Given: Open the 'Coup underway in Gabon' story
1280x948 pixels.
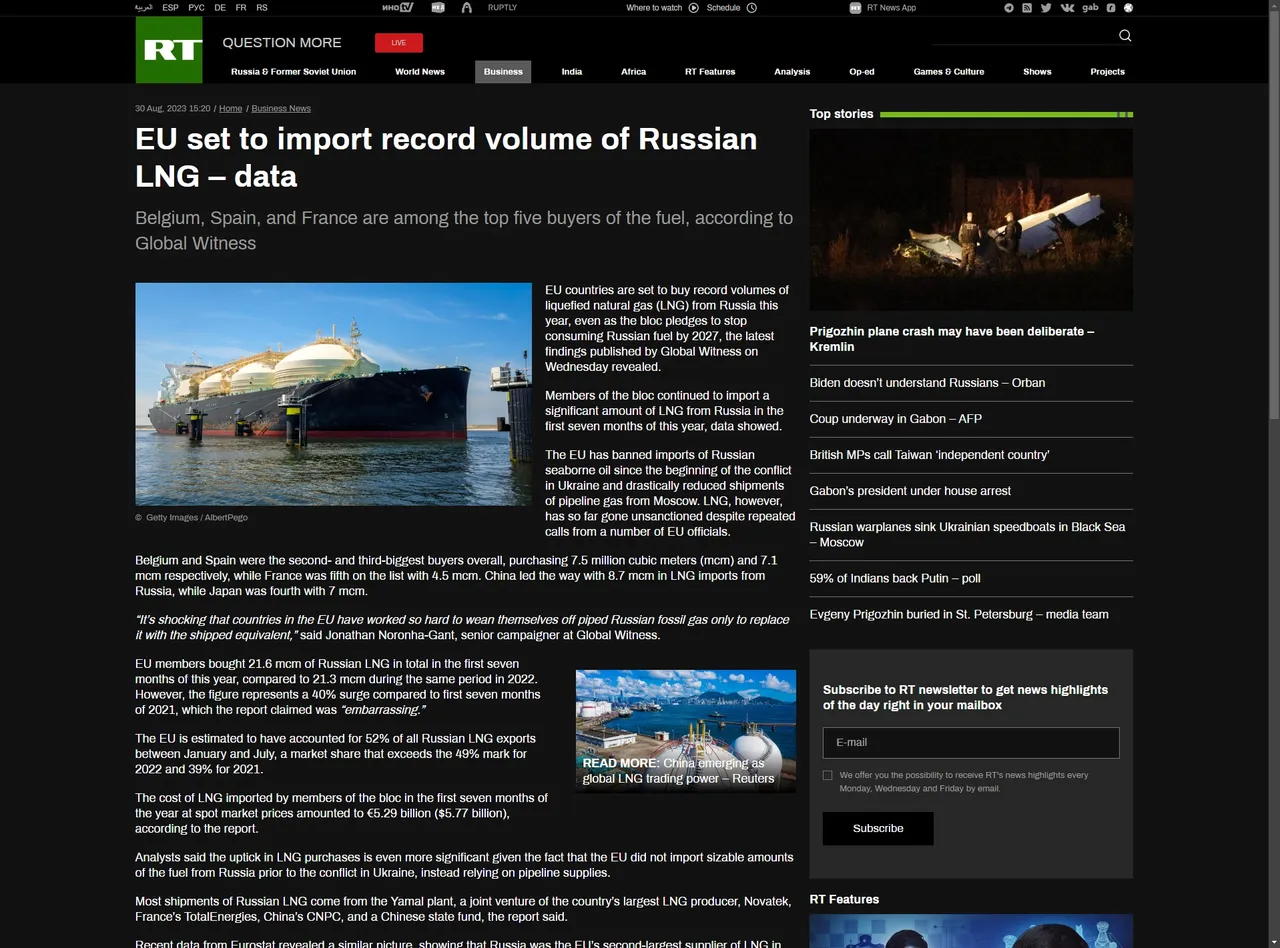Looking at the screenshot, I should tap(895, 419).
